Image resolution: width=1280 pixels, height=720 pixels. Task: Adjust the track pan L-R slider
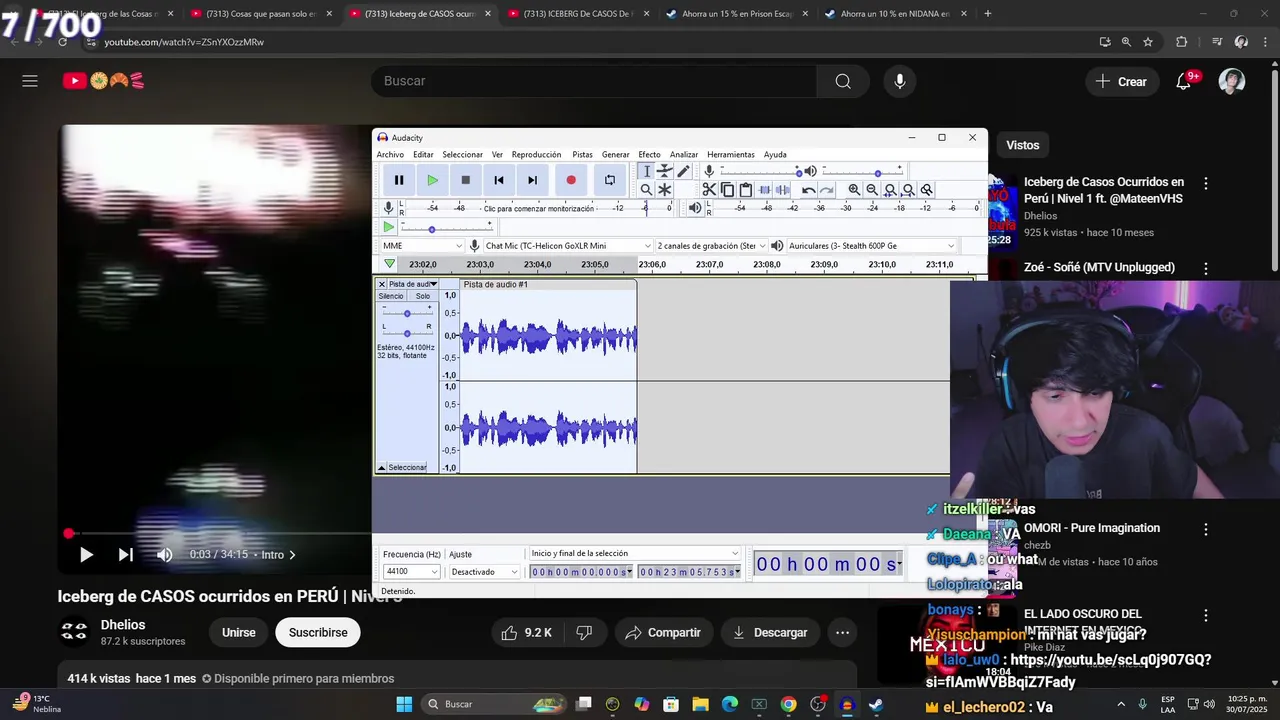pyautogui.click(x=407, y=333)
